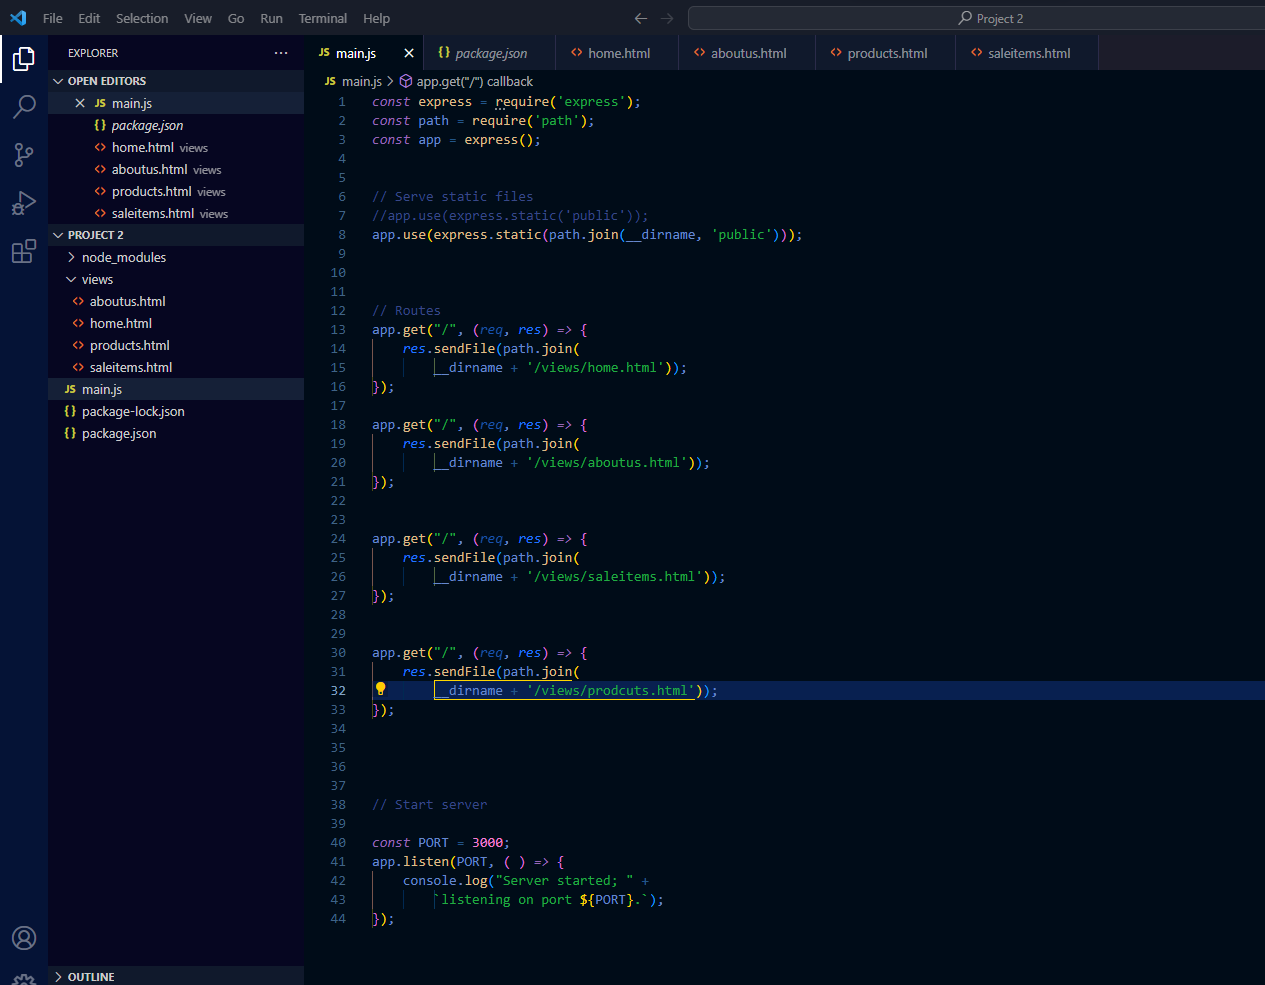Open the Source Control view
Screen dimensions: 1265x985
click(24, 154)
